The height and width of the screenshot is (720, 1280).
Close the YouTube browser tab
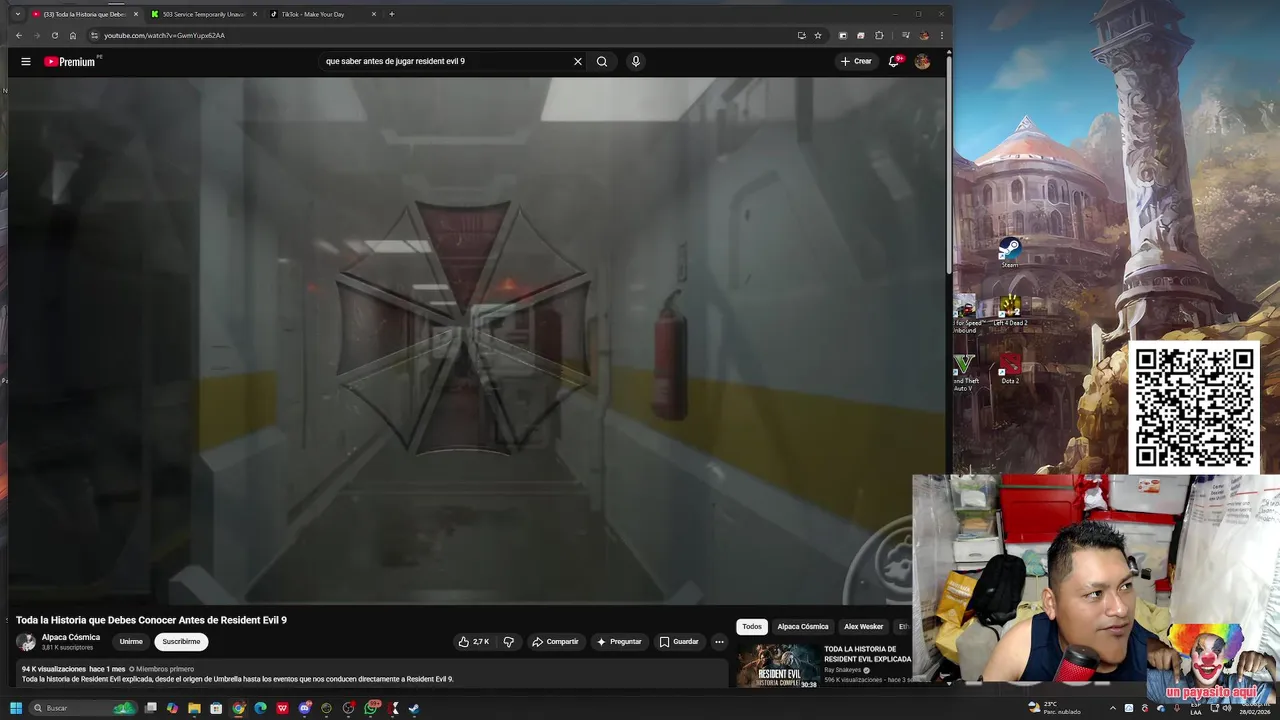tap(136, 14)
